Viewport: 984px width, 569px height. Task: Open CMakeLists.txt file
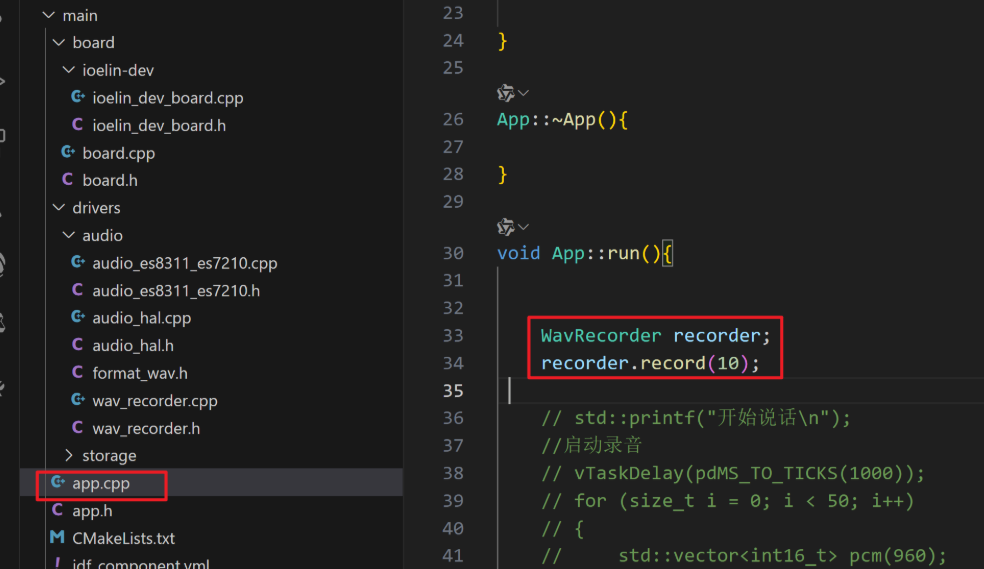[123, 538]
